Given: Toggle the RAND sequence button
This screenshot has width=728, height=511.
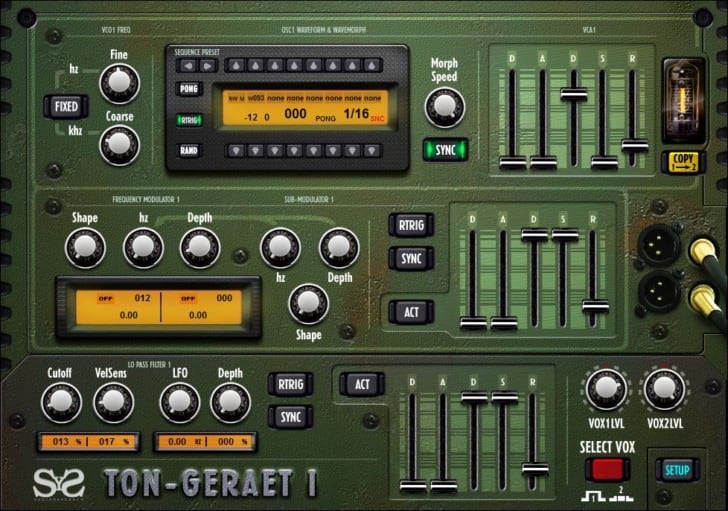Looking at the screenshot, I should [x=189, y=150].
